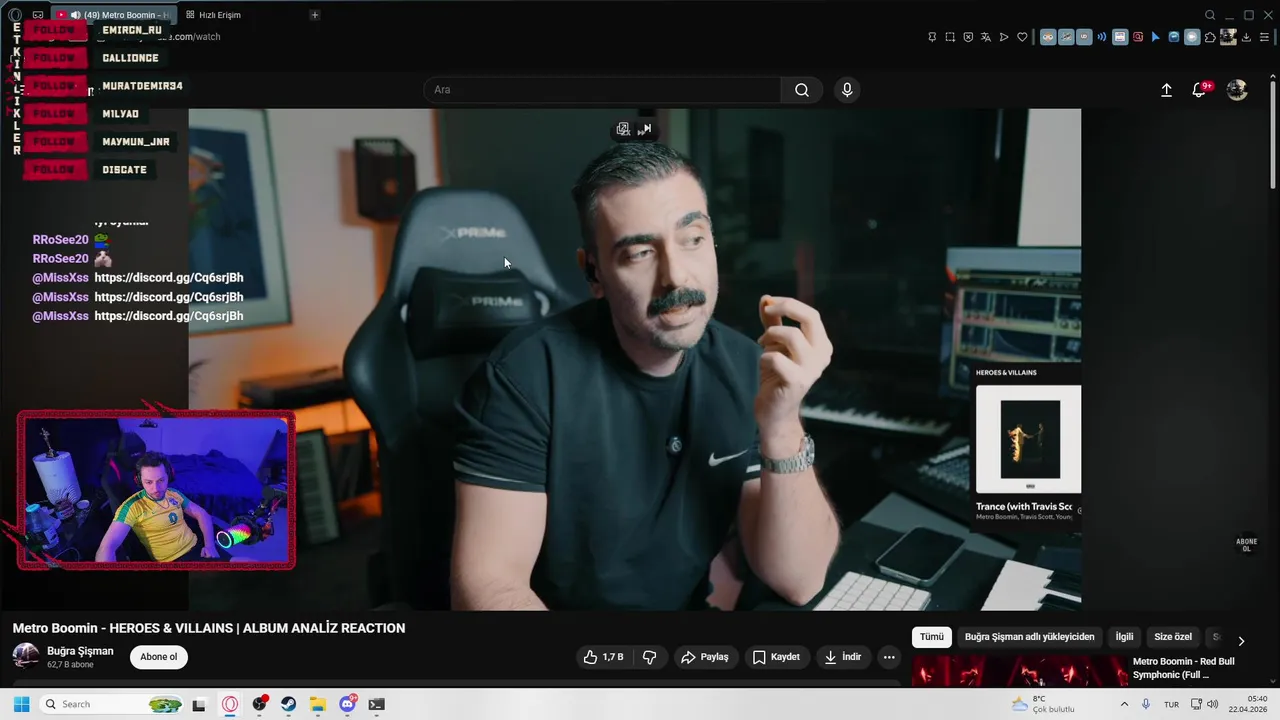Click the browser profile picture in the toolbar

click(1228, 37)
